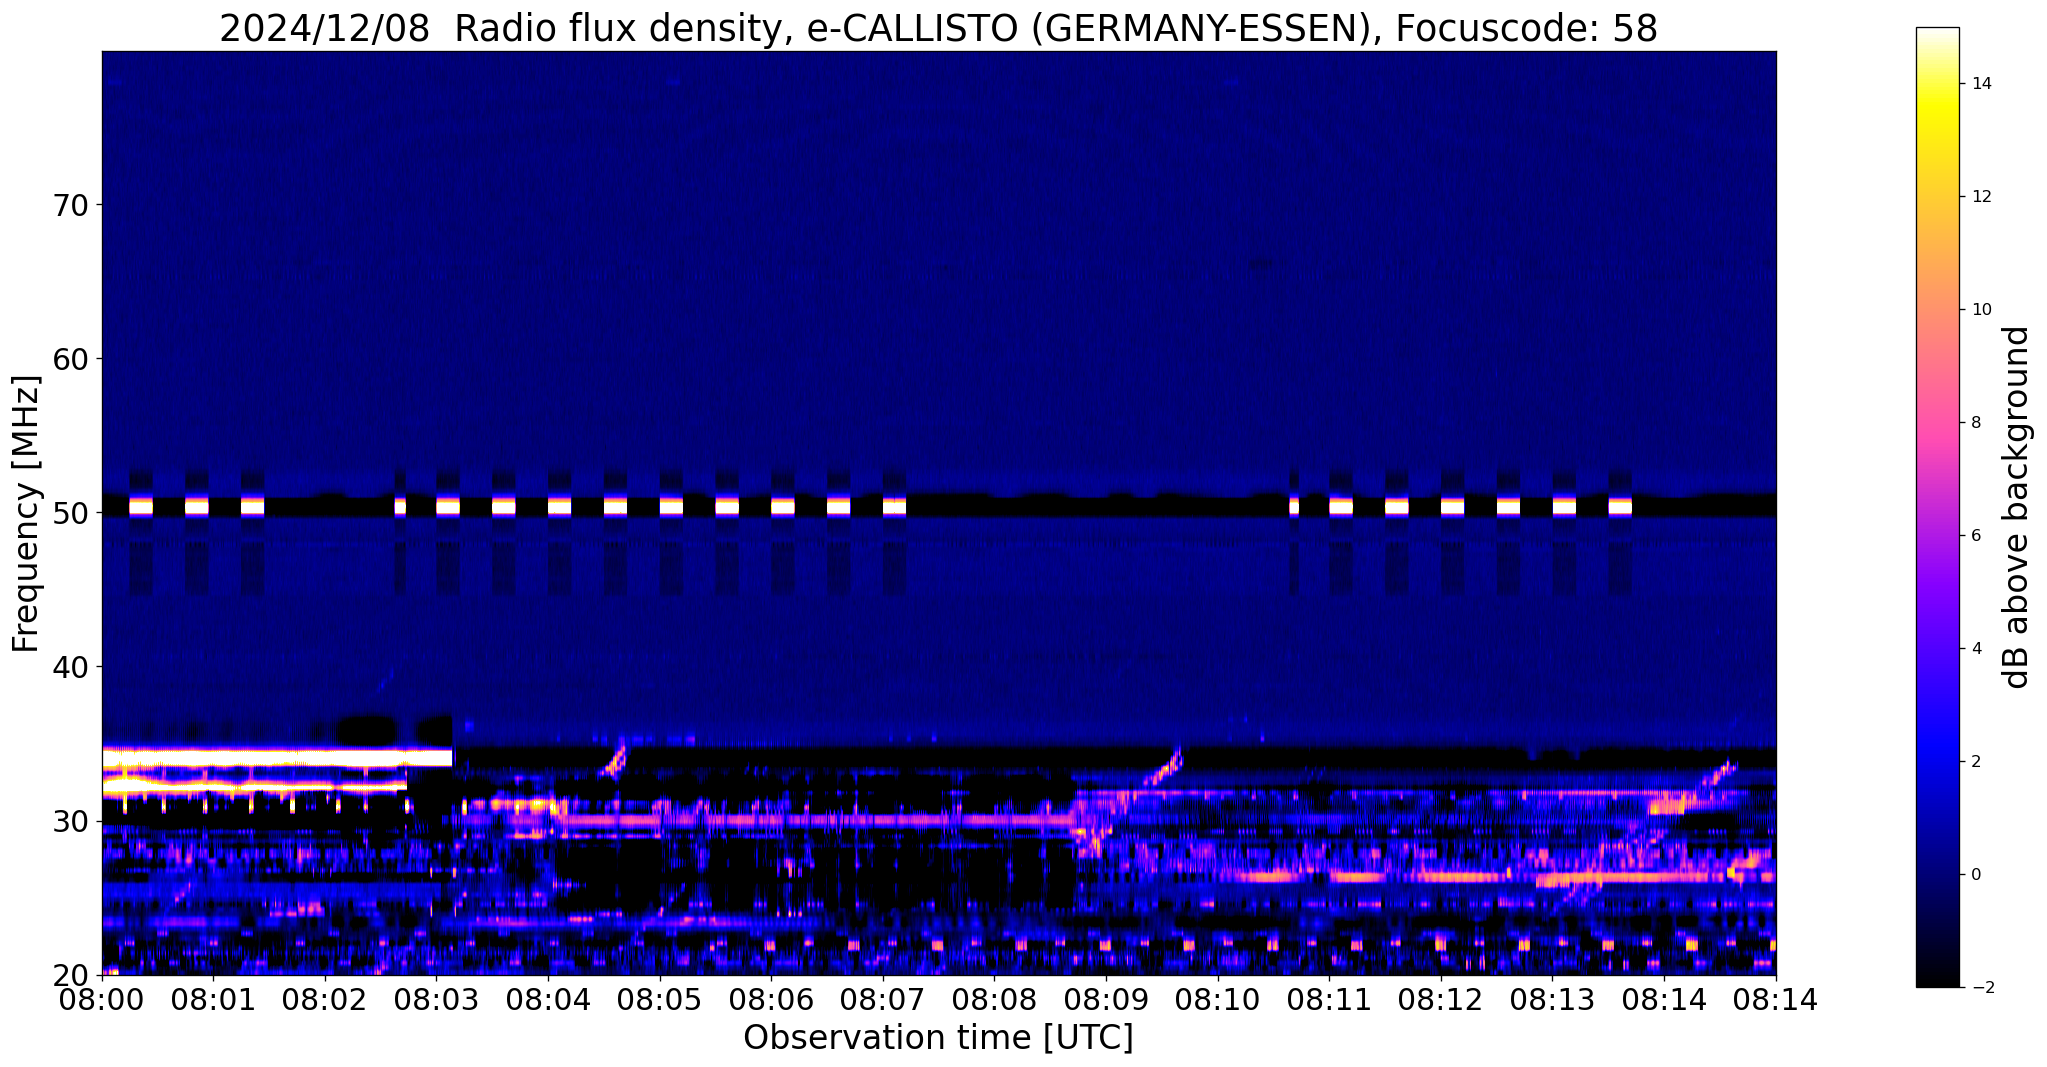
Task: Click the 08:01 time tick label
Action: [x=214, y=999]
